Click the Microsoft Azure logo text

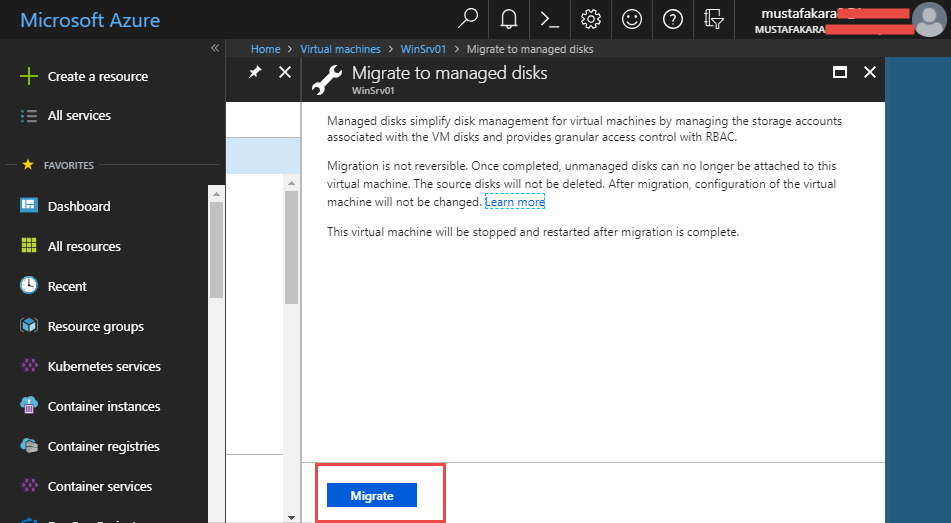click(x=90, y=20)
